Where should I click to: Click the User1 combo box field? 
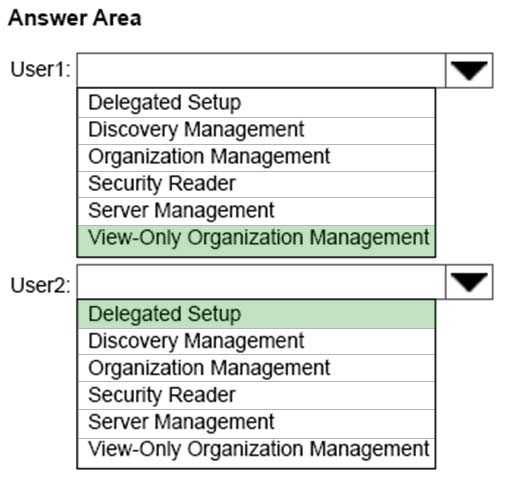pos(261,70)
